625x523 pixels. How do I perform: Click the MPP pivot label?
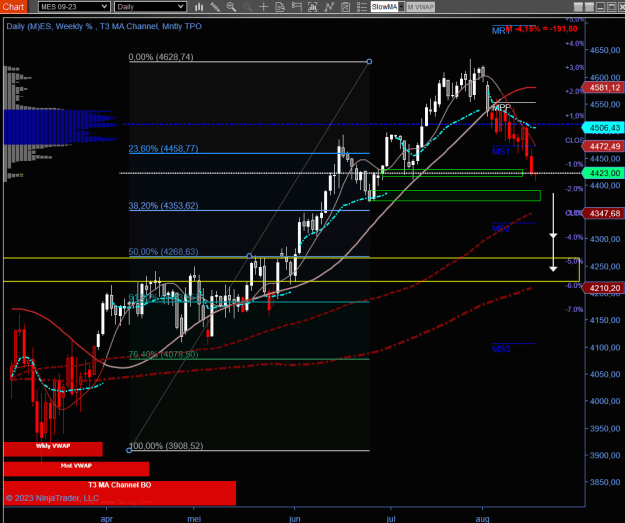(501, 108)
